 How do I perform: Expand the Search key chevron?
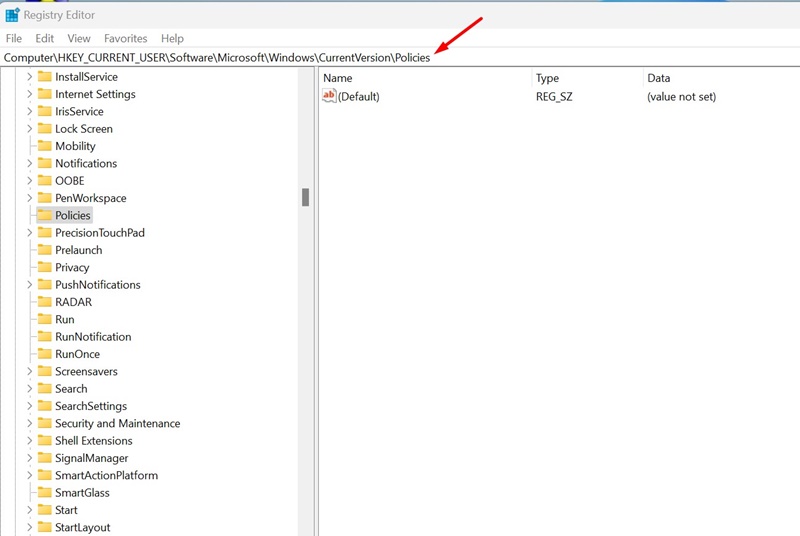click(29, 389)
